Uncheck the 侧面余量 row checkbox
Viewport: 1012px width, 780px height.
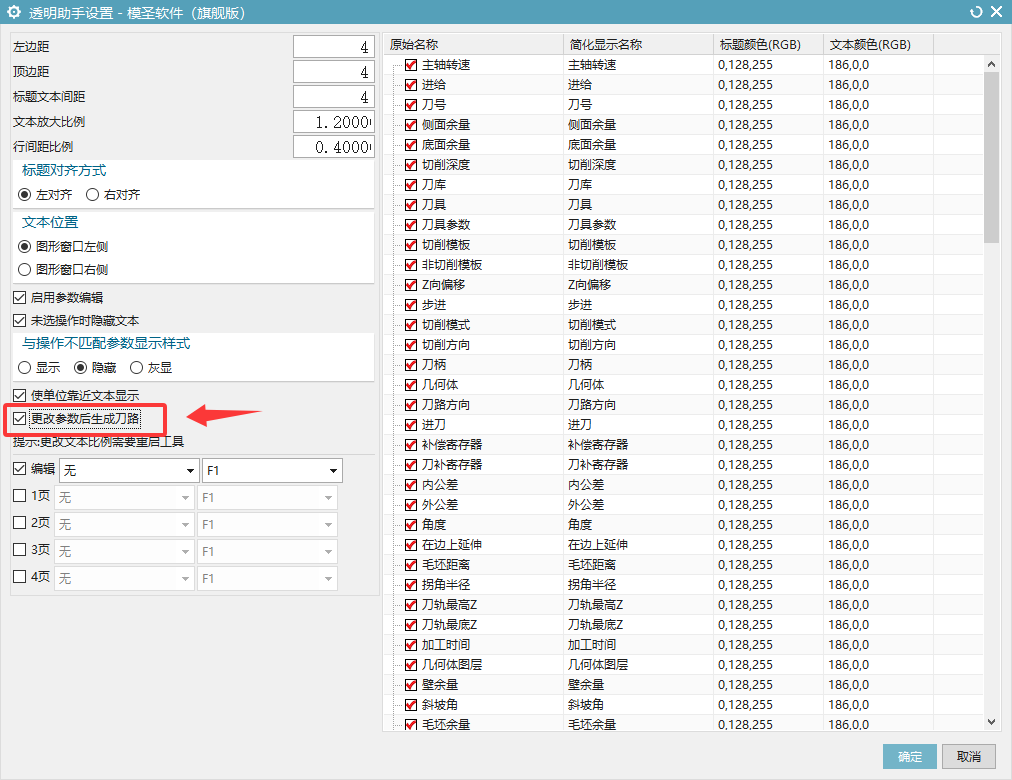pos(411,125)
